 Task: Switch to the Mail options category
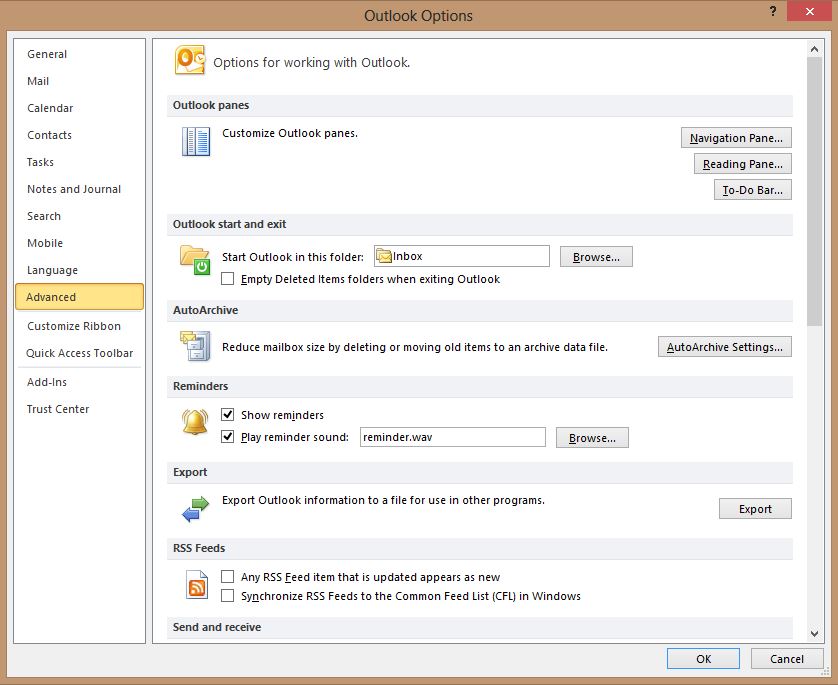click(80, 81)
